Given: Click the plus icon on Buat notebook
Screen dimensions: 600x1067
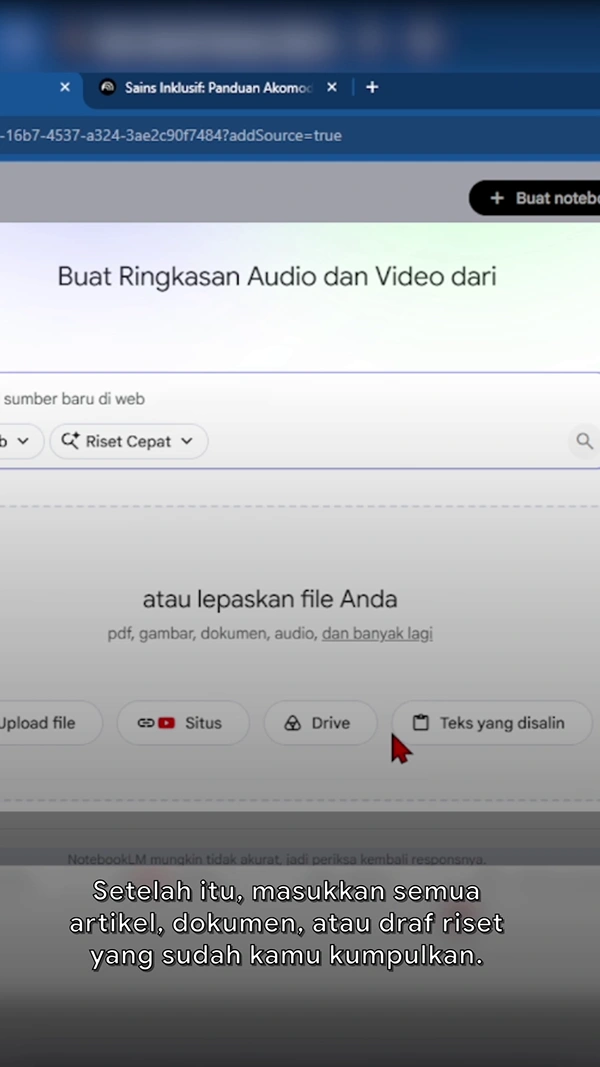Looking at the screenshot, I should [x=497, y=198].
